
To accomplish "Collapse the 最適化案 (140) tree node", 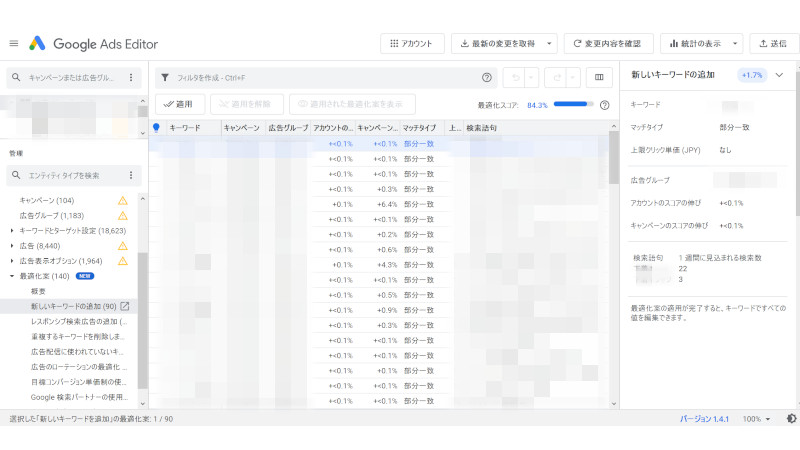I will click(x=12, y=276).
